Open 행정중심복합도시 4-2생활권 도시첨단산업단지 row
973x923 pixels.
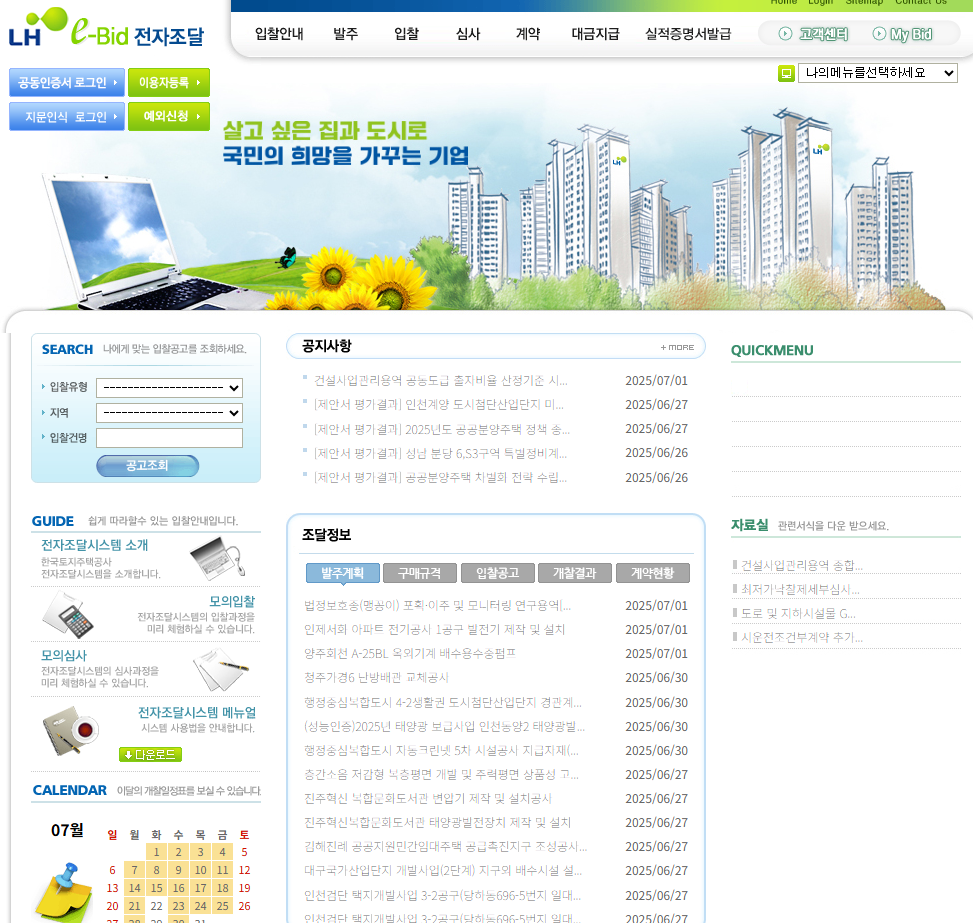(443, 702)
